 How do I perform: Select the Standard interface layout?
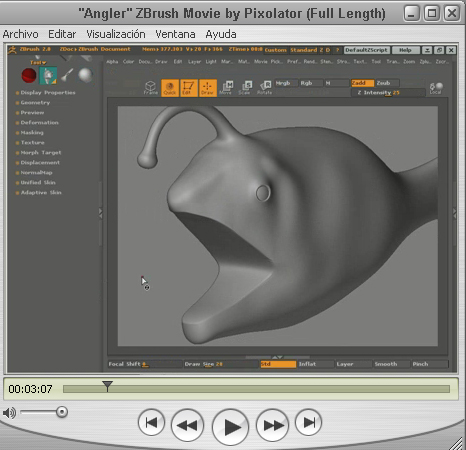tap(303, 50)
